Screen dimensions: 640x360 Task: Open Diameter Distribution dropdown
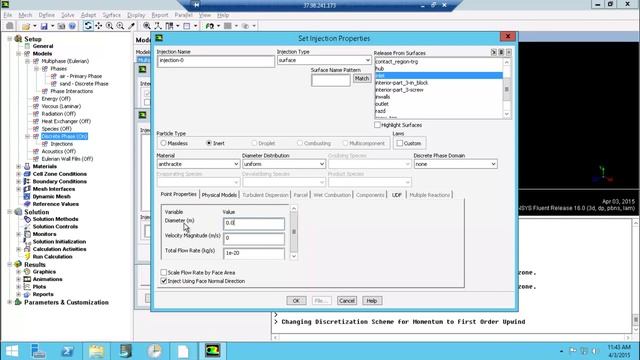click(x=284, y=164)
